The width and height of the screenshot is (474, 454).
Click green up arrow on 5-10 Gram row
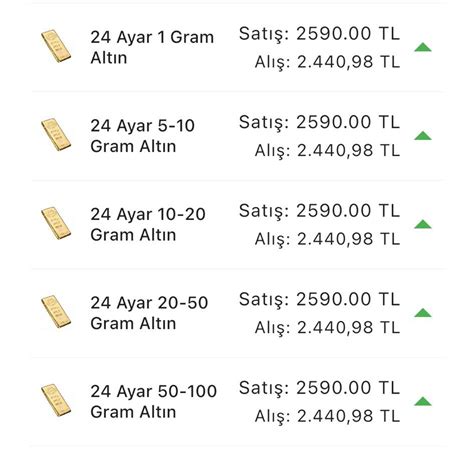coord(423,136)
